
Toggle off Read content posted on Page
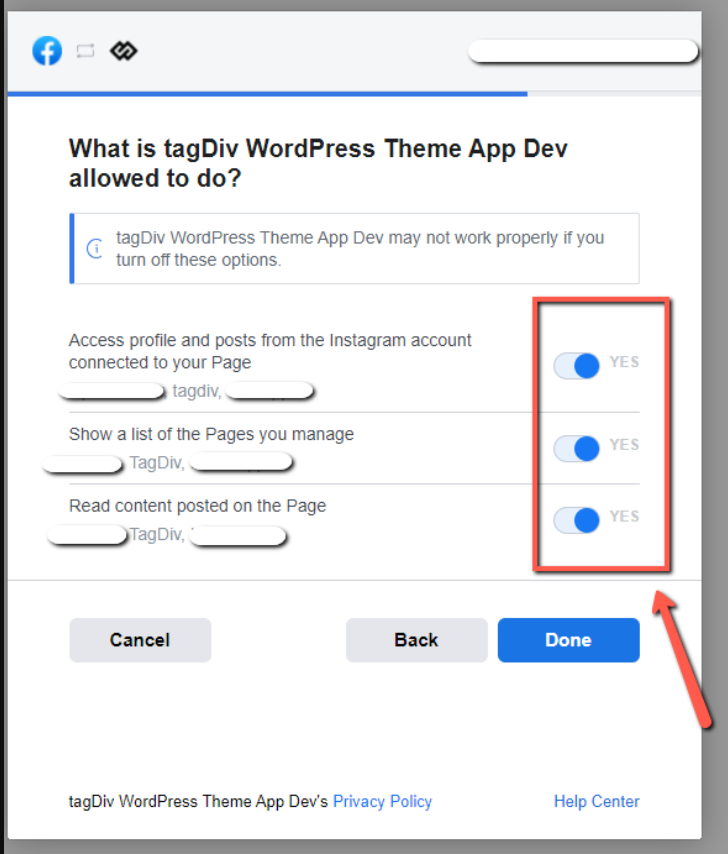[x=576, y=520]
